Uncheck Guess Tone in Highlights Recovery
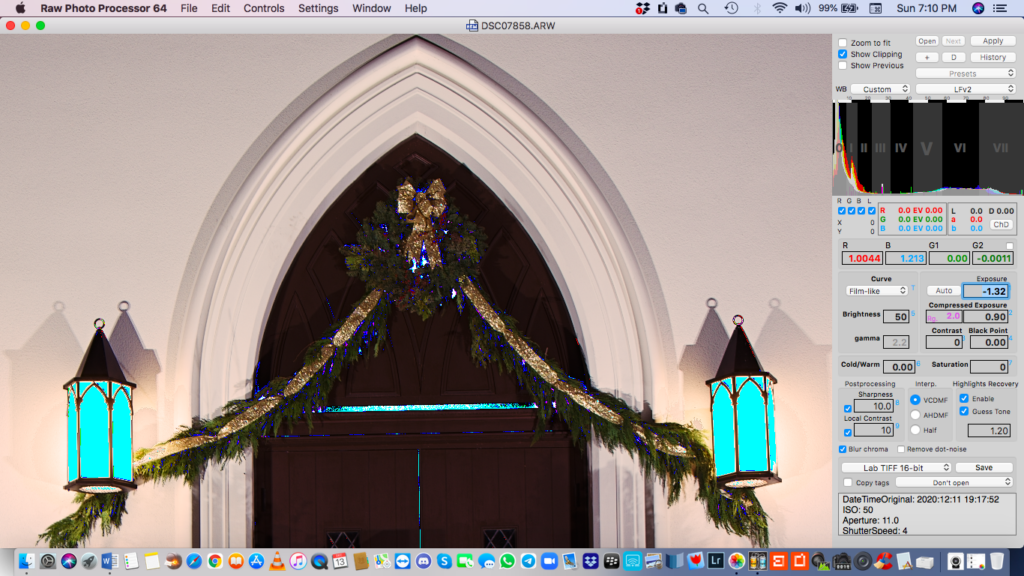 (x=964, y=411)
